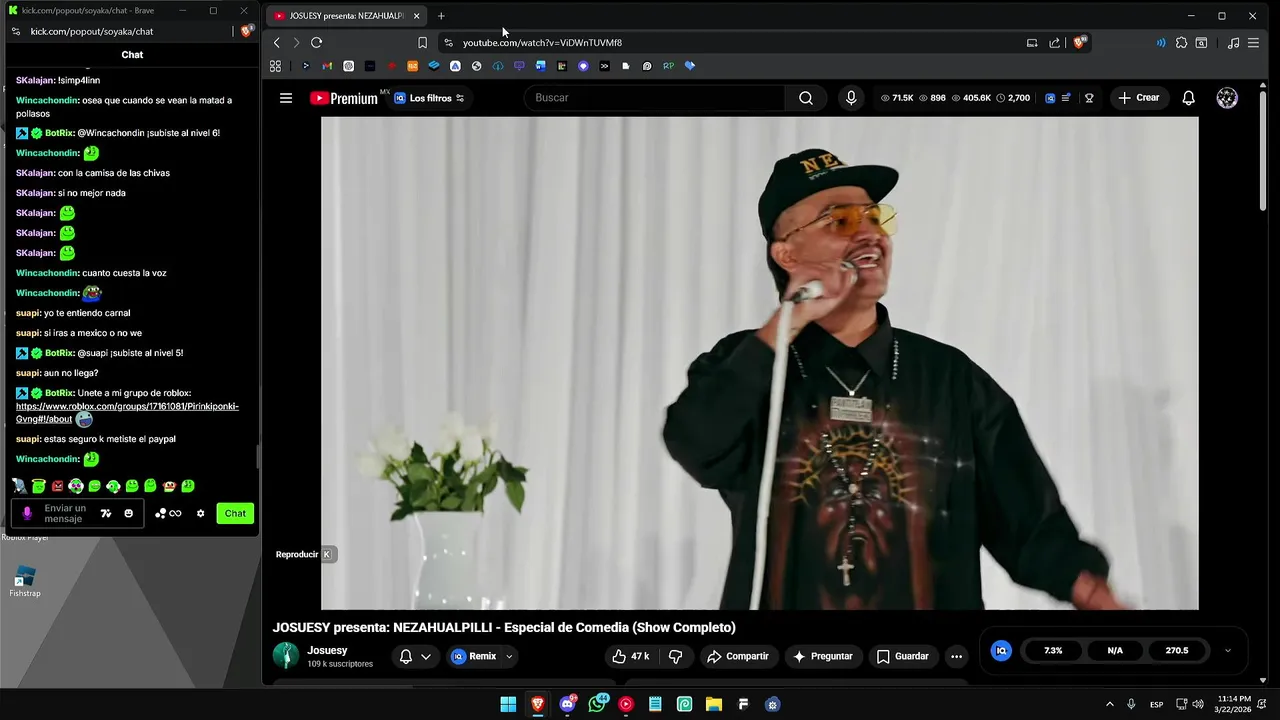This screenshot has width=1280, height=720.
Task: Open the channel points icon in Kick chat
Action: (x=168, y=513)
